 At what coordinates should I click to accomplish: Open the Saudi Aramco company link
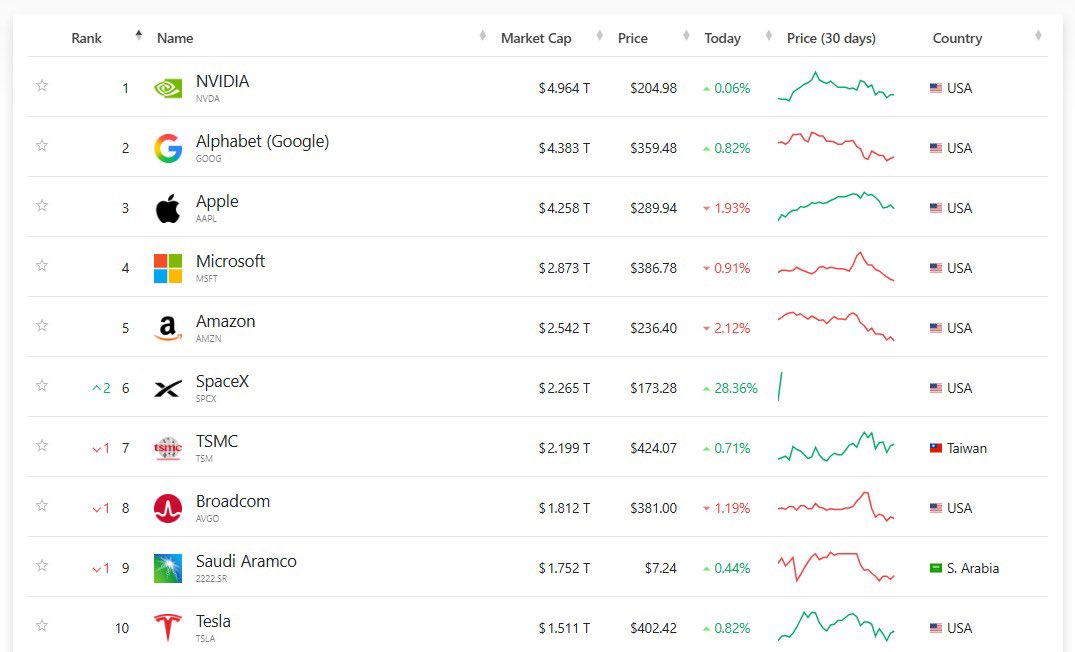click(246, 562)
